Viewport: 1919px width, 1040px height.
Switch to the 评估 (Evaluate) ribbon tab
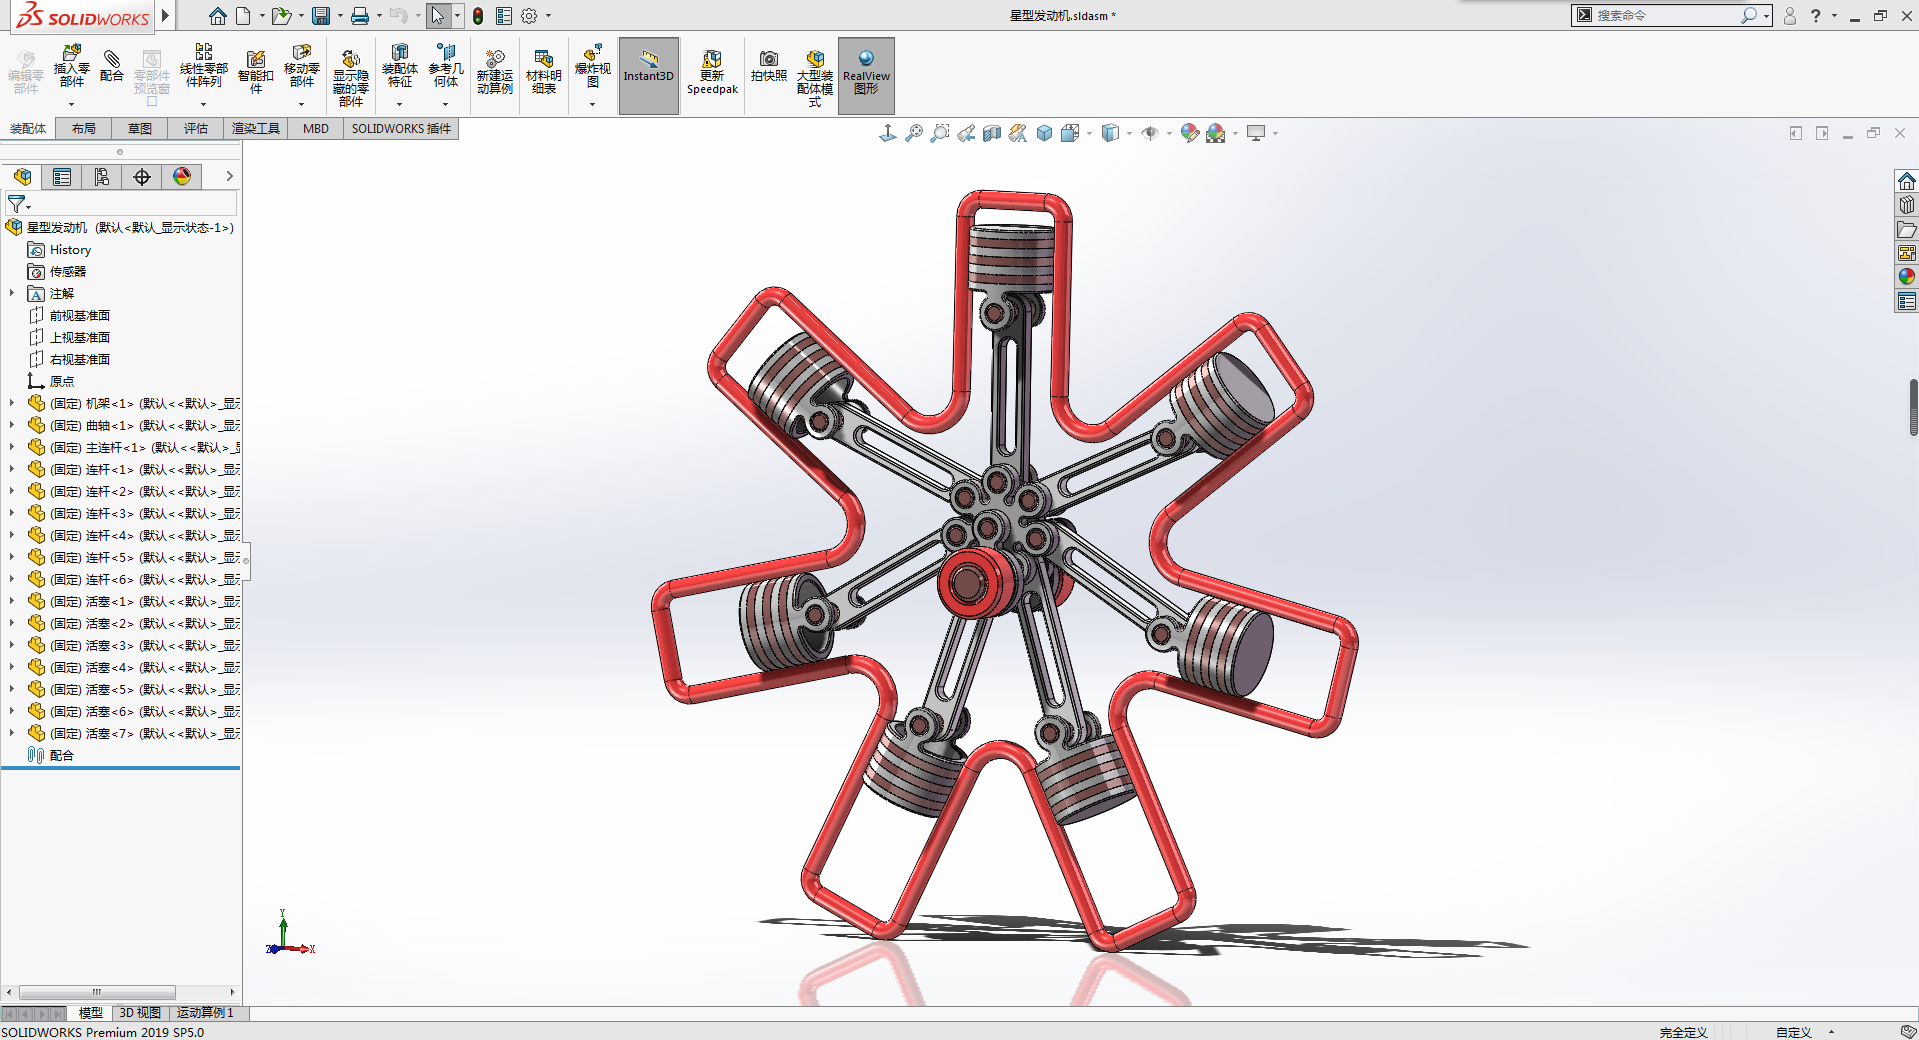click(196, 128)
